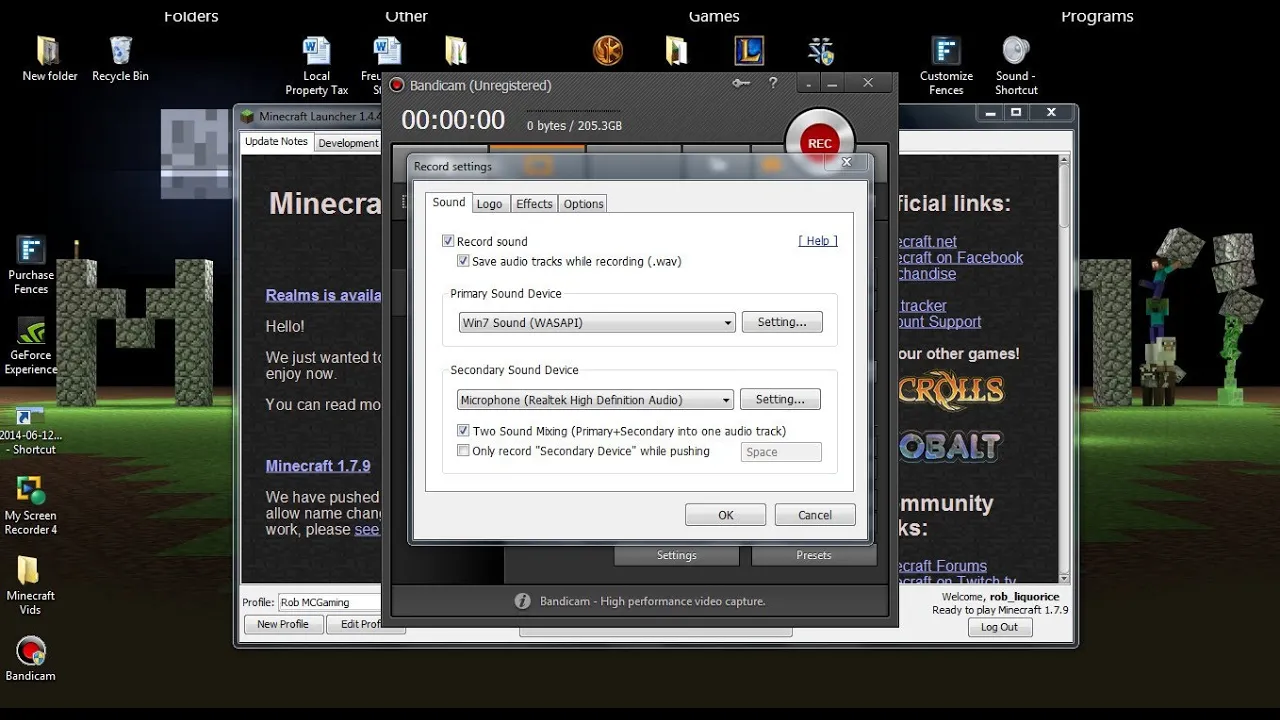Open GeForce Experience desktop icon
This screenshot has height=720, width=1280.
(x=31, y=346)
